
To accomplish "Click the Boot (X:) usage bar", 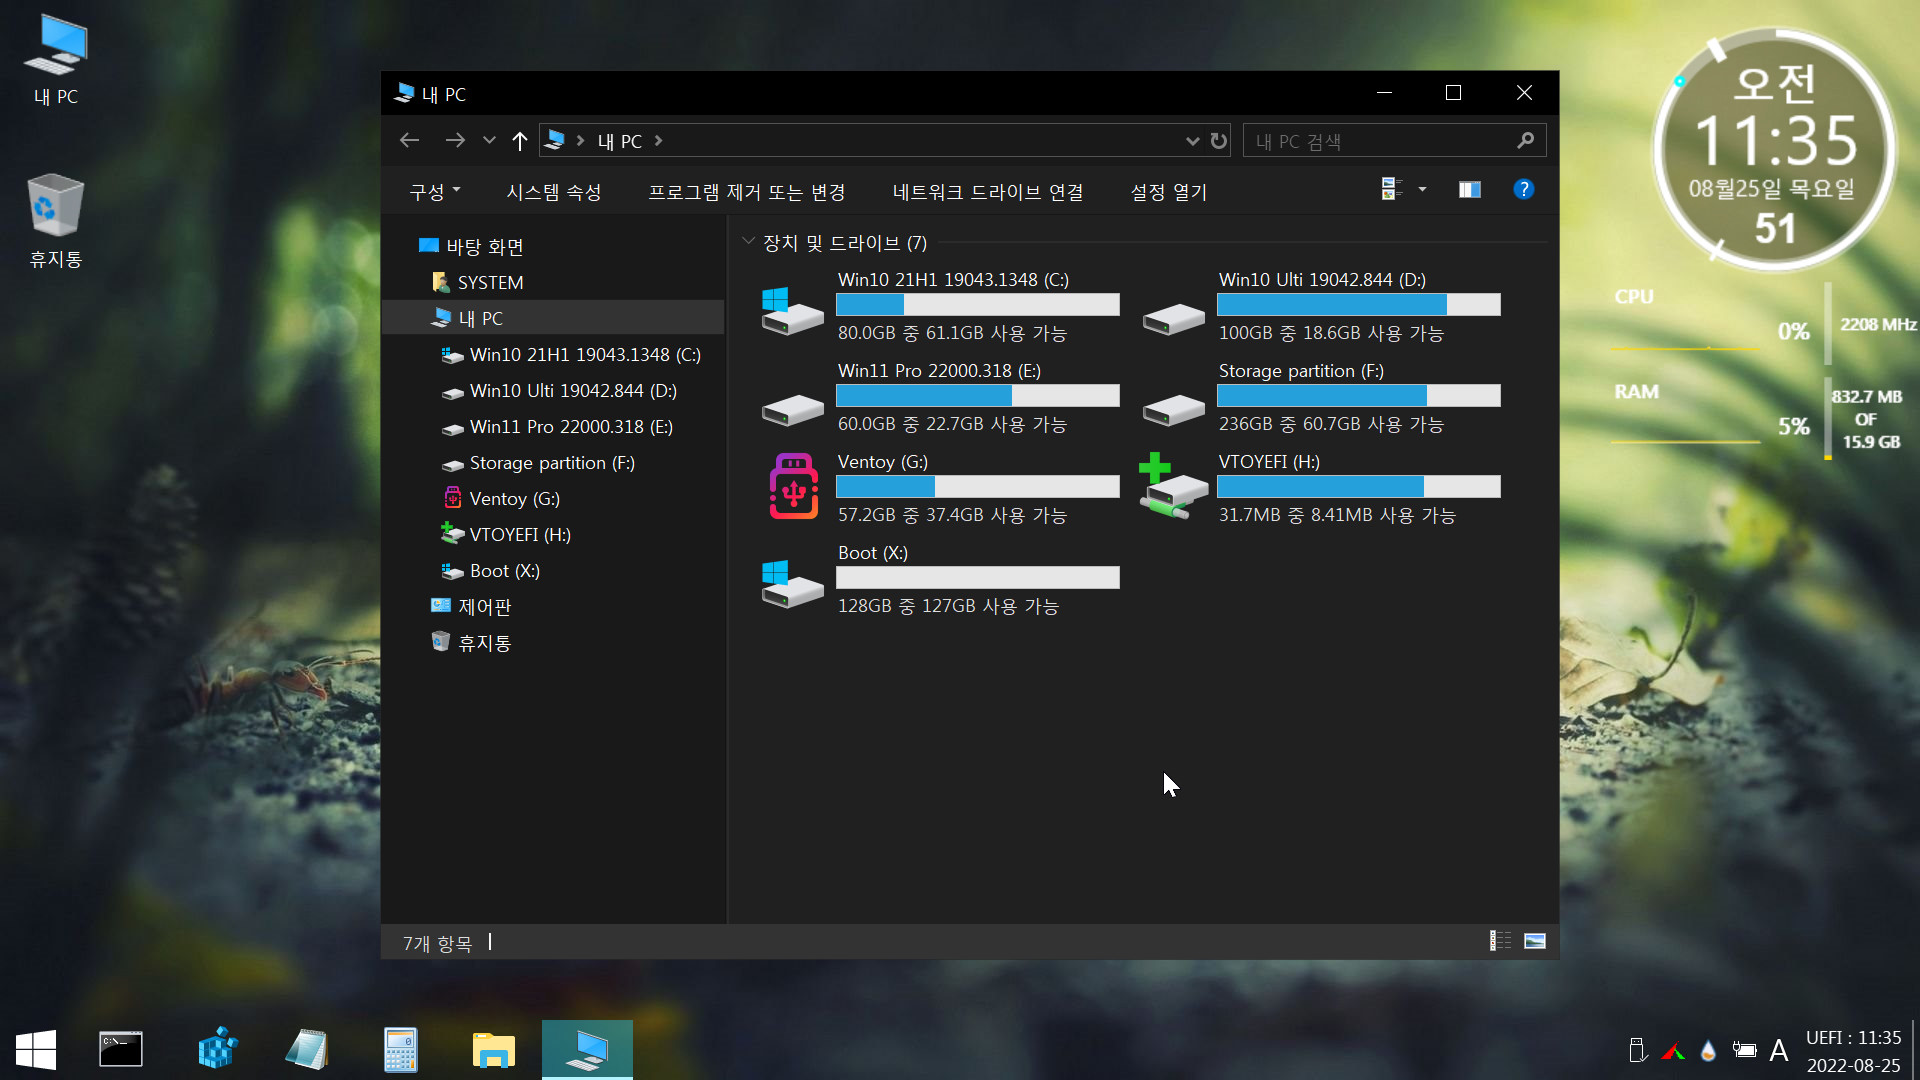I will pos(977,577).
